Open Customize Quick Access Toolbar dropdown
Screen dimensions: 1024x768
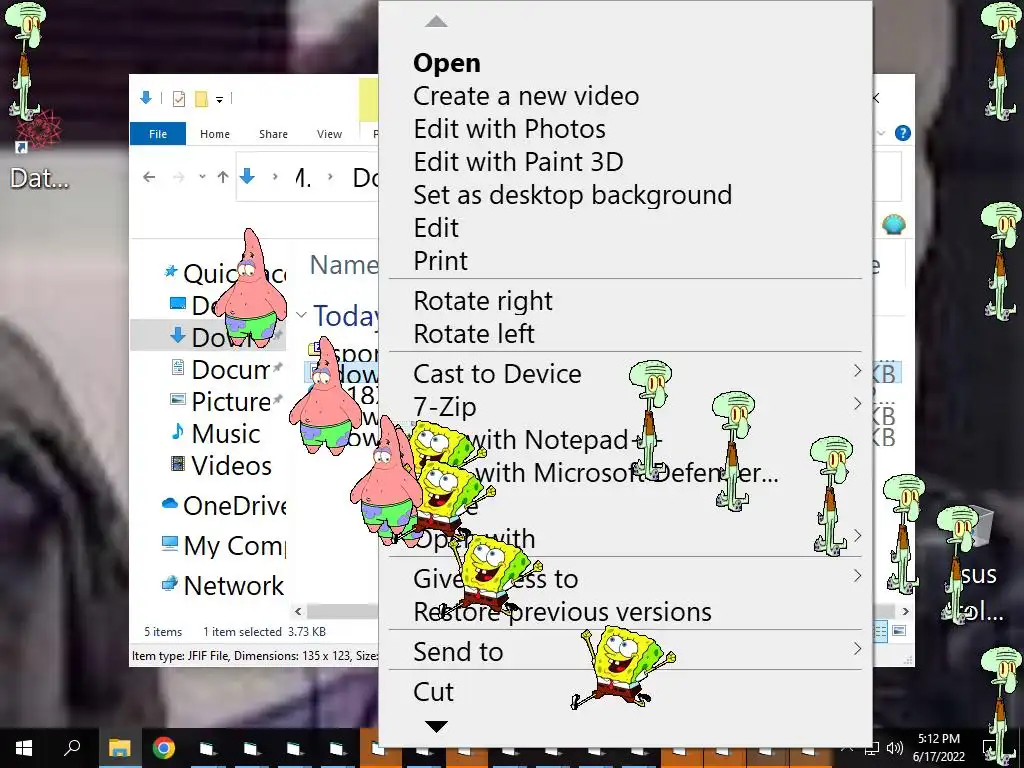pyautogui.click(x=219, y=99)
